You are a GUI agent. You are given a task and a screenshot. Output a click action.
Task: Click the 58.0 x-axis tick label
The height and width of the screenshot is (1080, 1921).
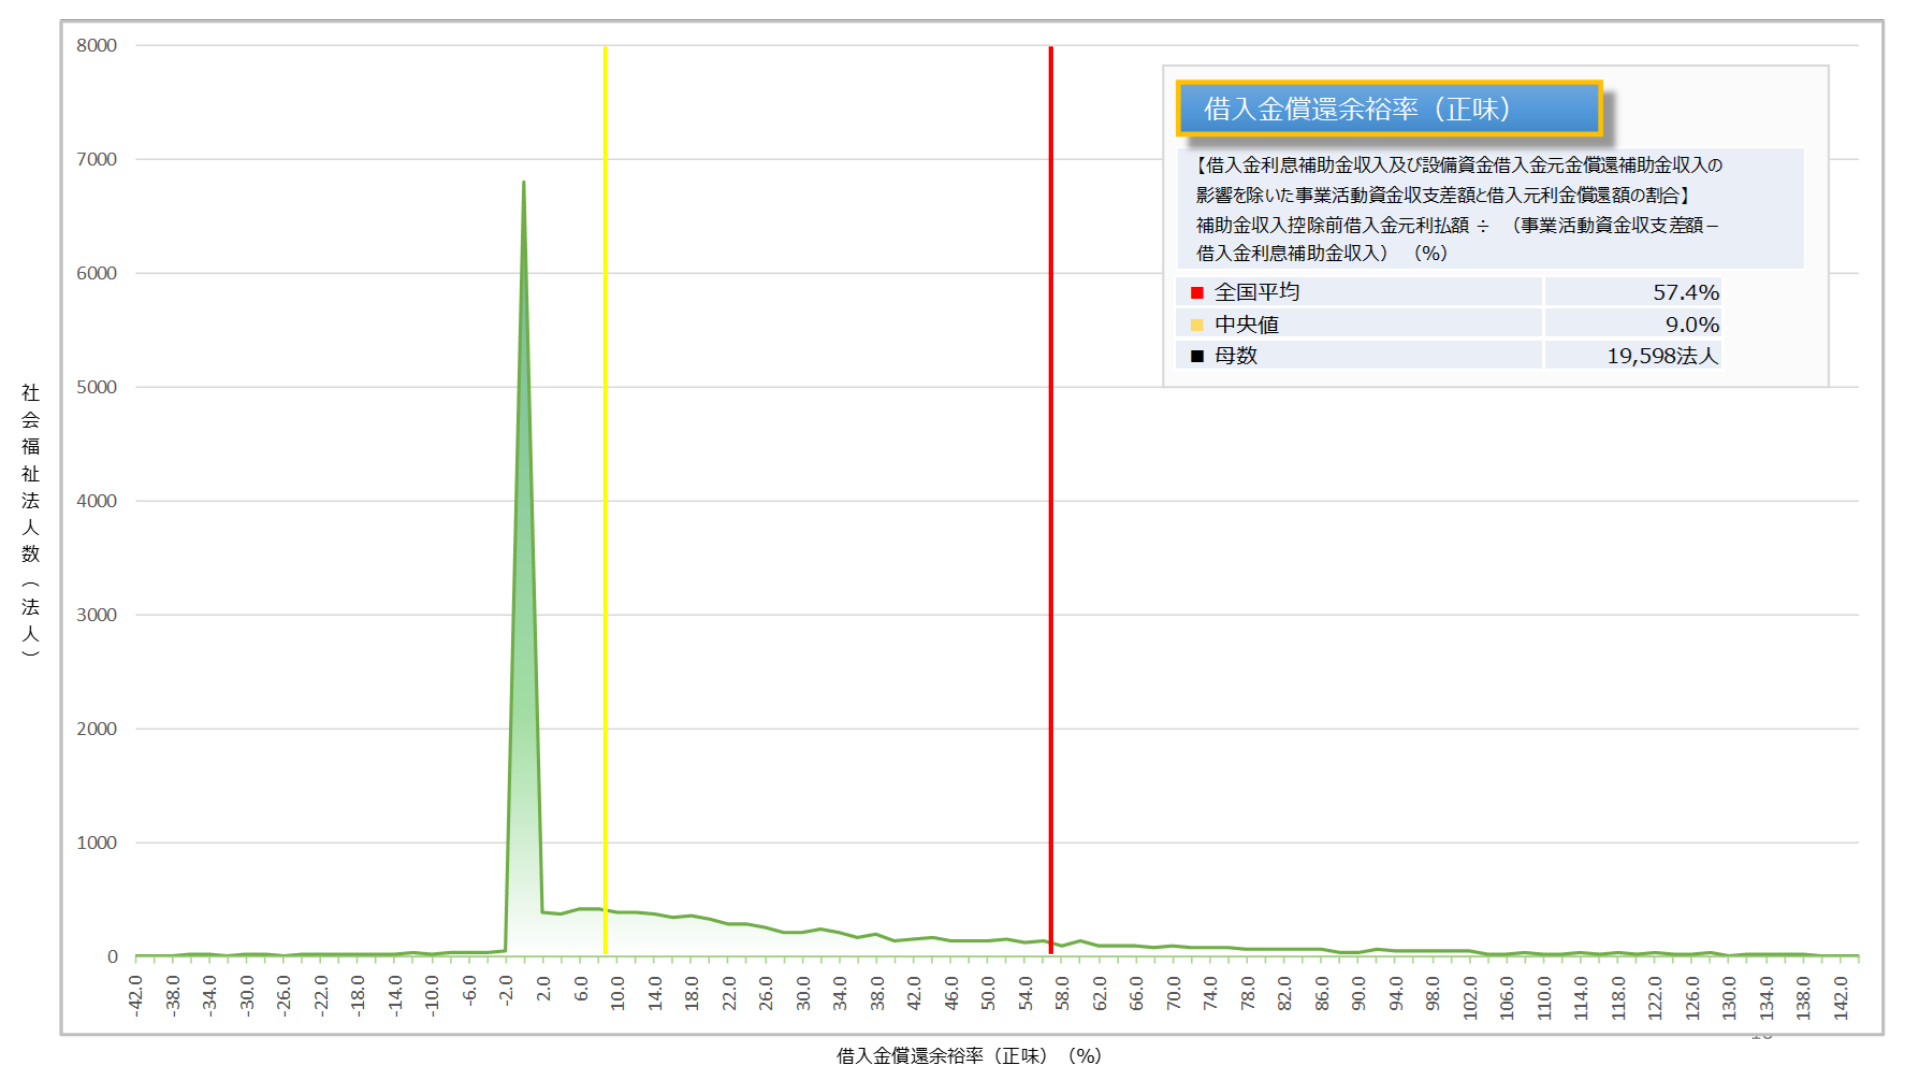tap(1062, 994)
